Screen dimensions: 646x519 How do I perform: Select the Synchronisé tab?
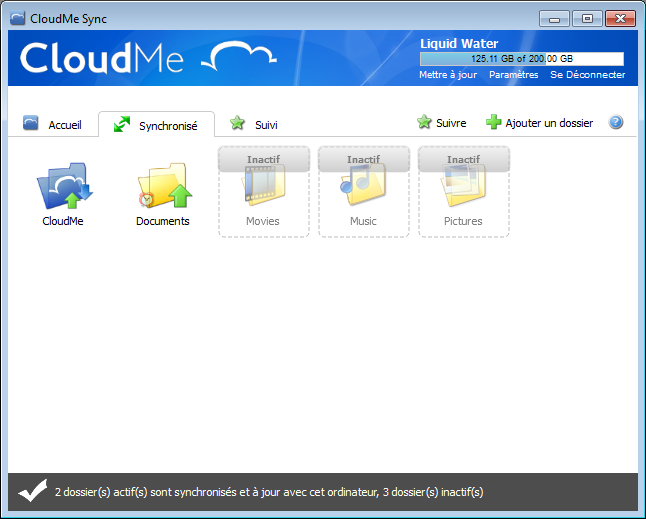coord(157,124)
